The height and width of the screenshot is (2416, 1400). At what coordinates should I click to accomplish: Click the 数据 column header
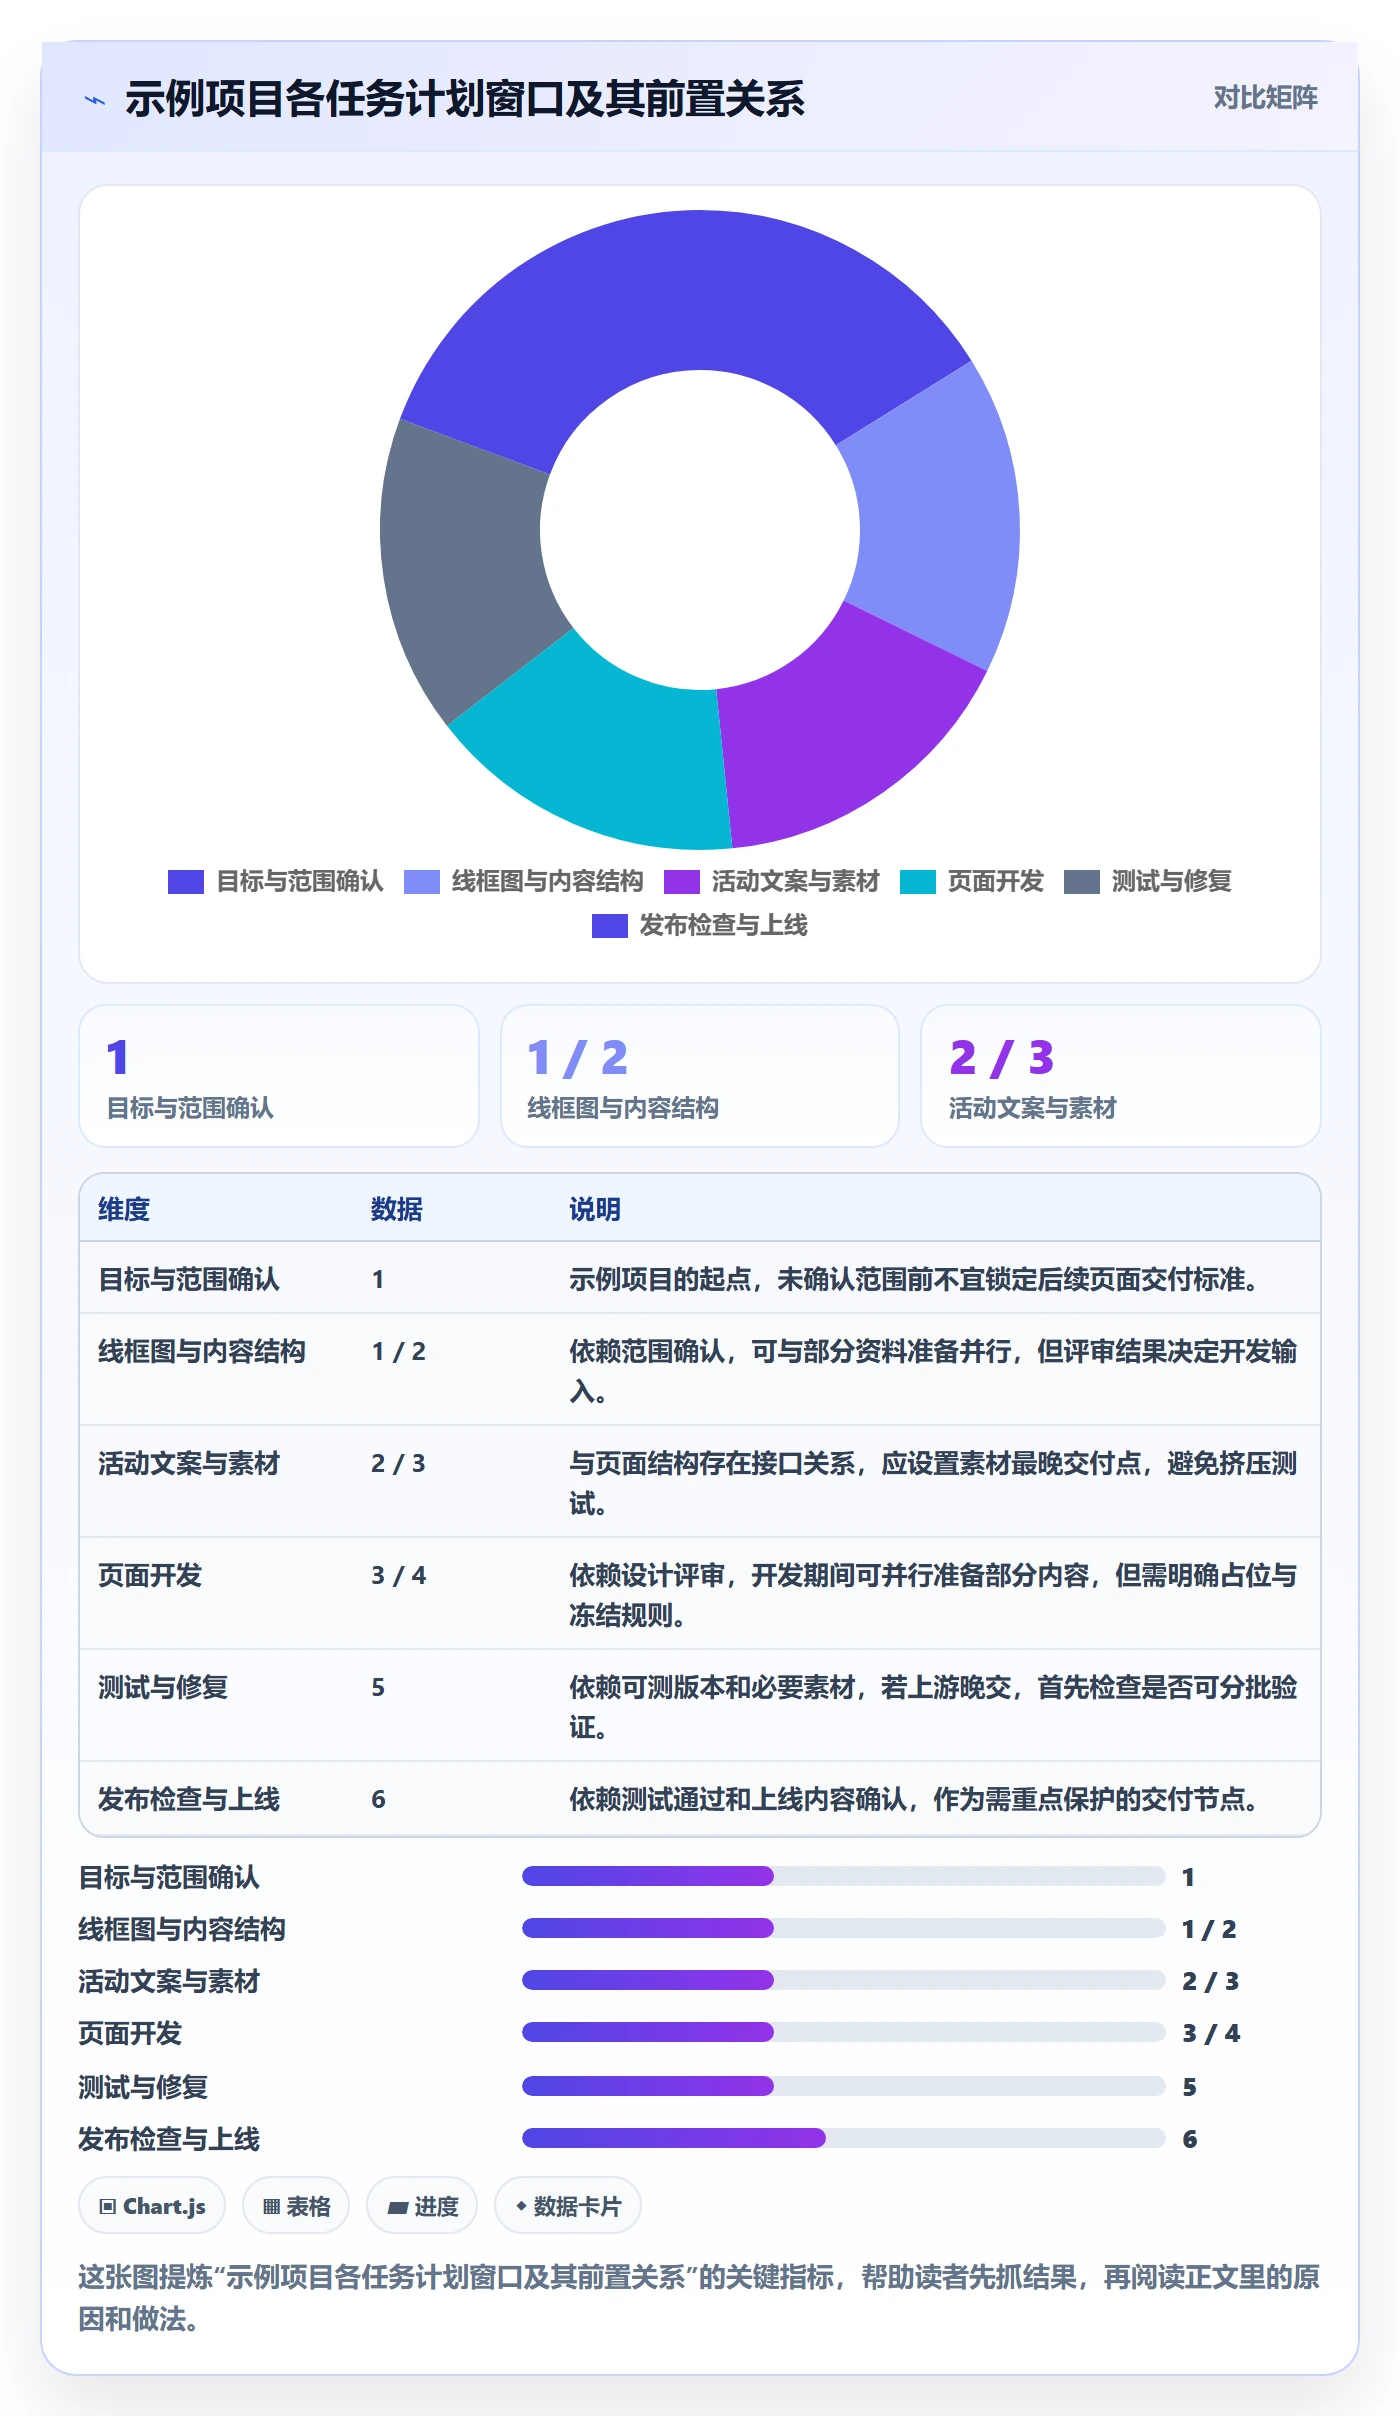[396, 1209]
